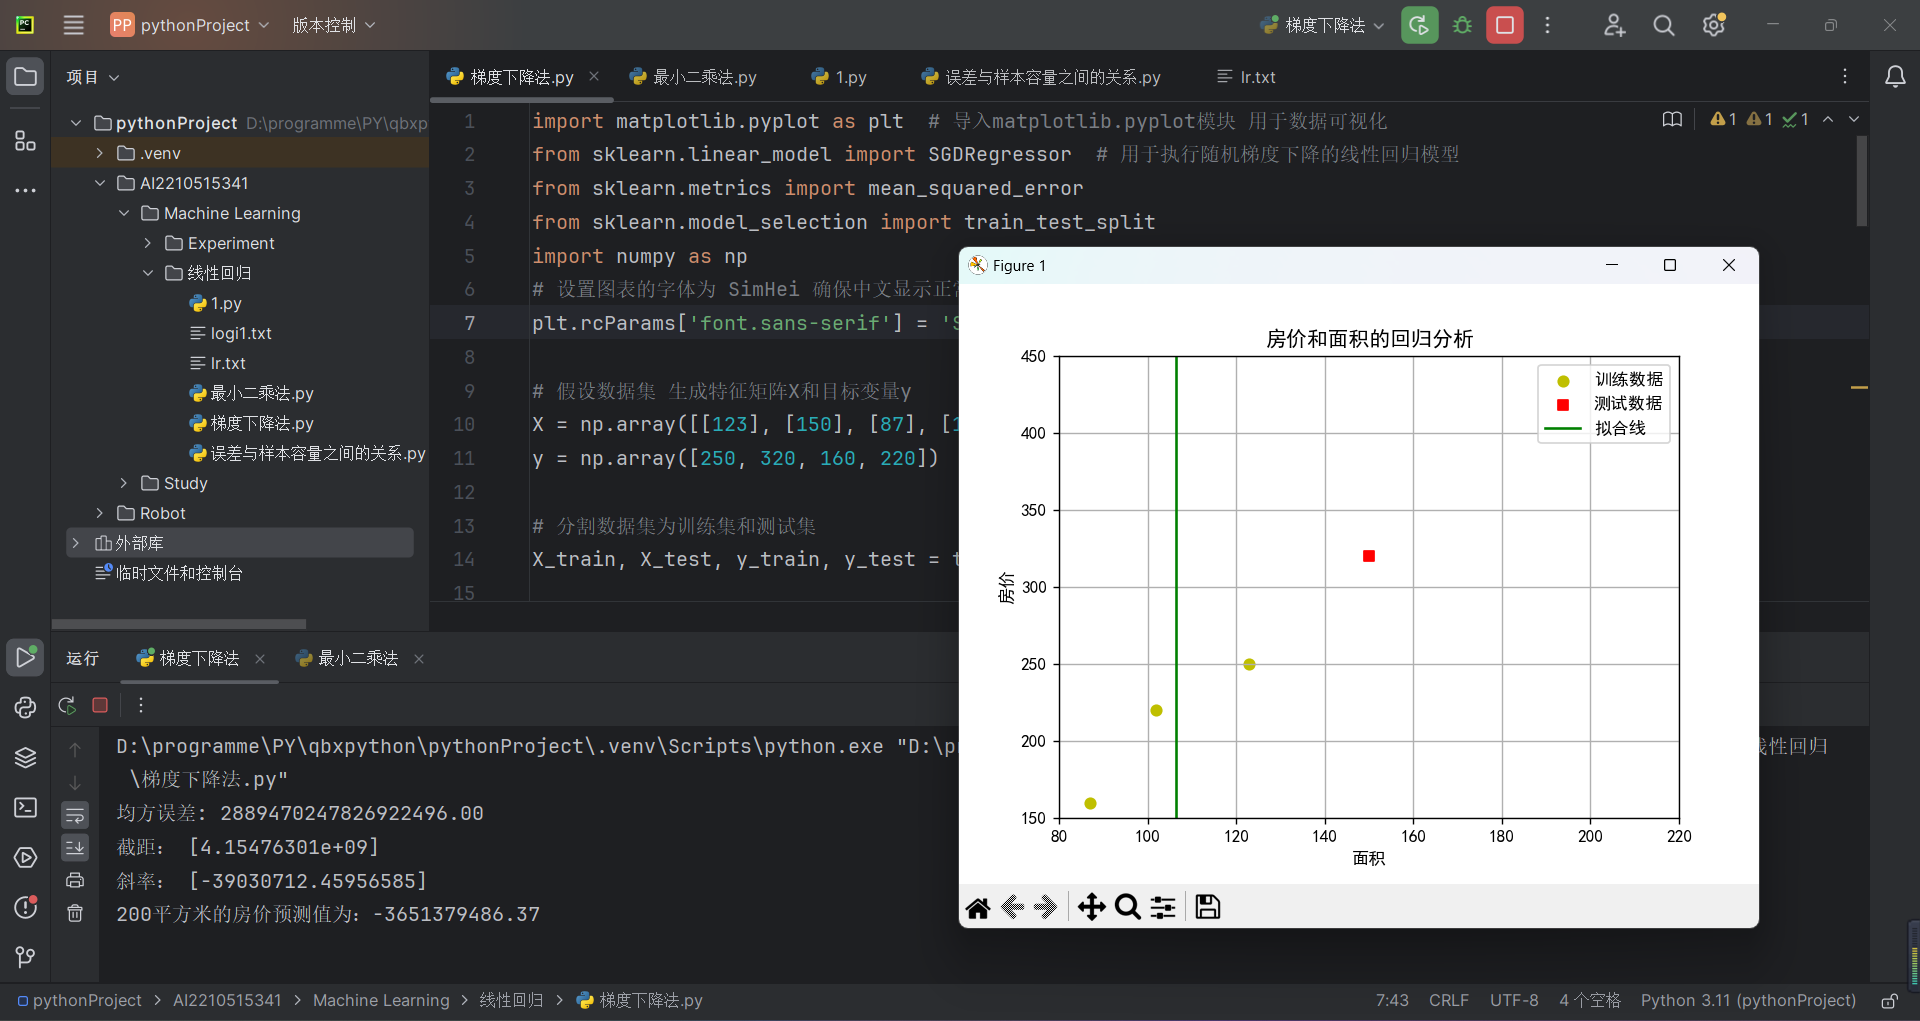Open the Problems tool window icon
1920x1021 pixels.
point(26,907)
